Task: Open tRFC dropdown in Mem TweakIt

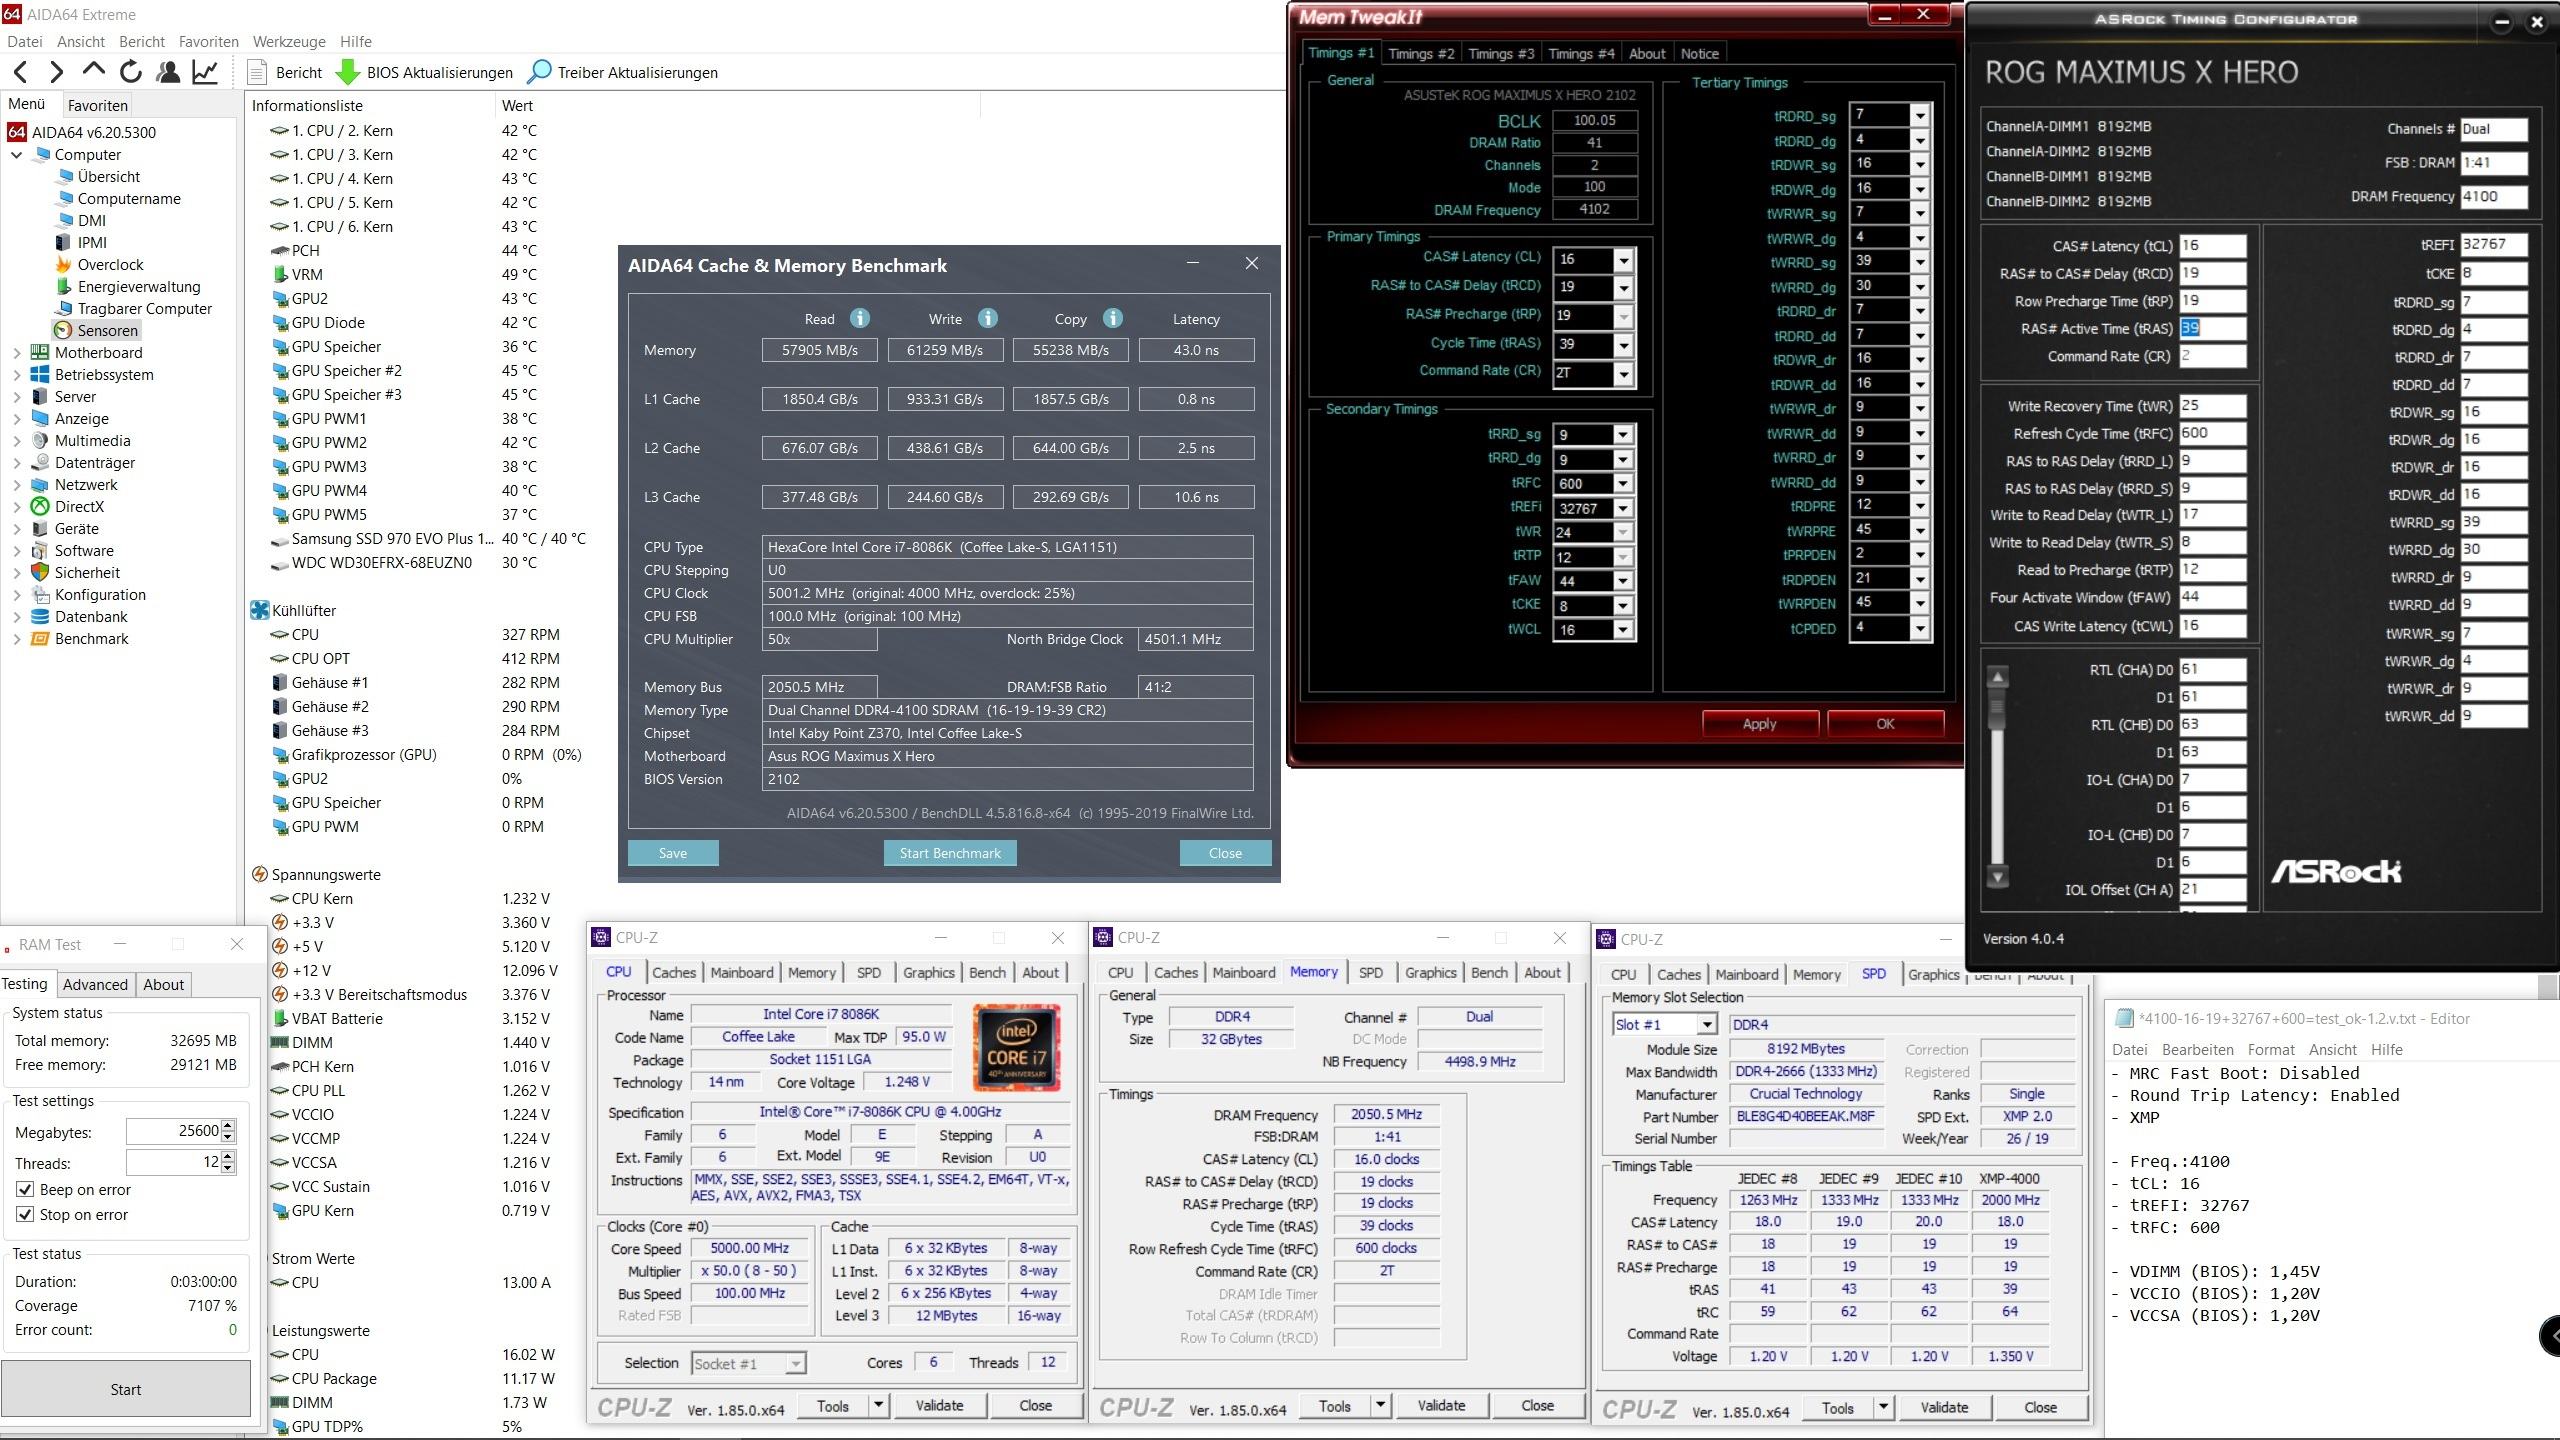Action: pos(1623,483)
